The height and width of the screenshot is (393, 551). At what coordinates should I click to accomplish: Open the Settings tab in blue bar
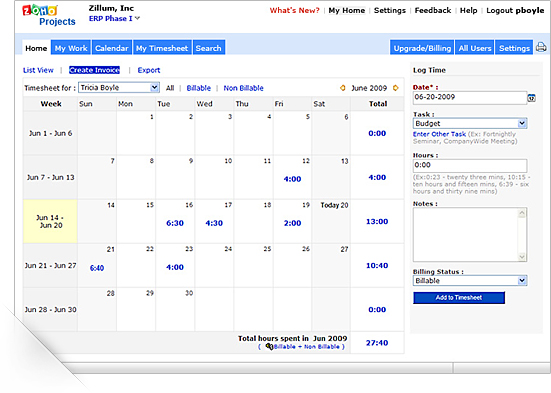tap(514, 48)
